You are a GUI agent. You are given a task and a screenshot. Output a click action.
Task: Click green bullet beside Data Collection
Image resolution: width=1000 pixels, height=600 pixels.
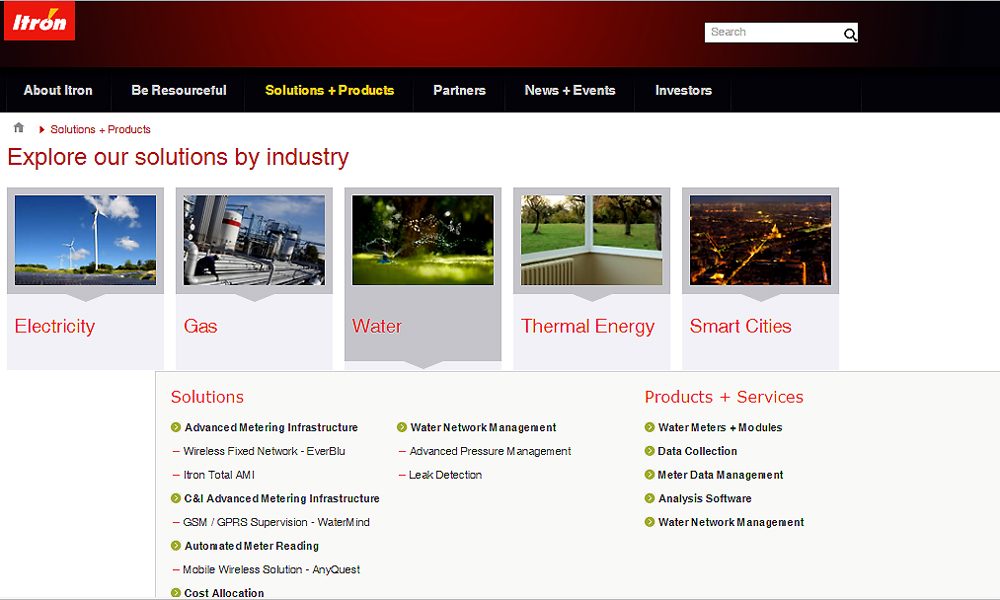650,451
